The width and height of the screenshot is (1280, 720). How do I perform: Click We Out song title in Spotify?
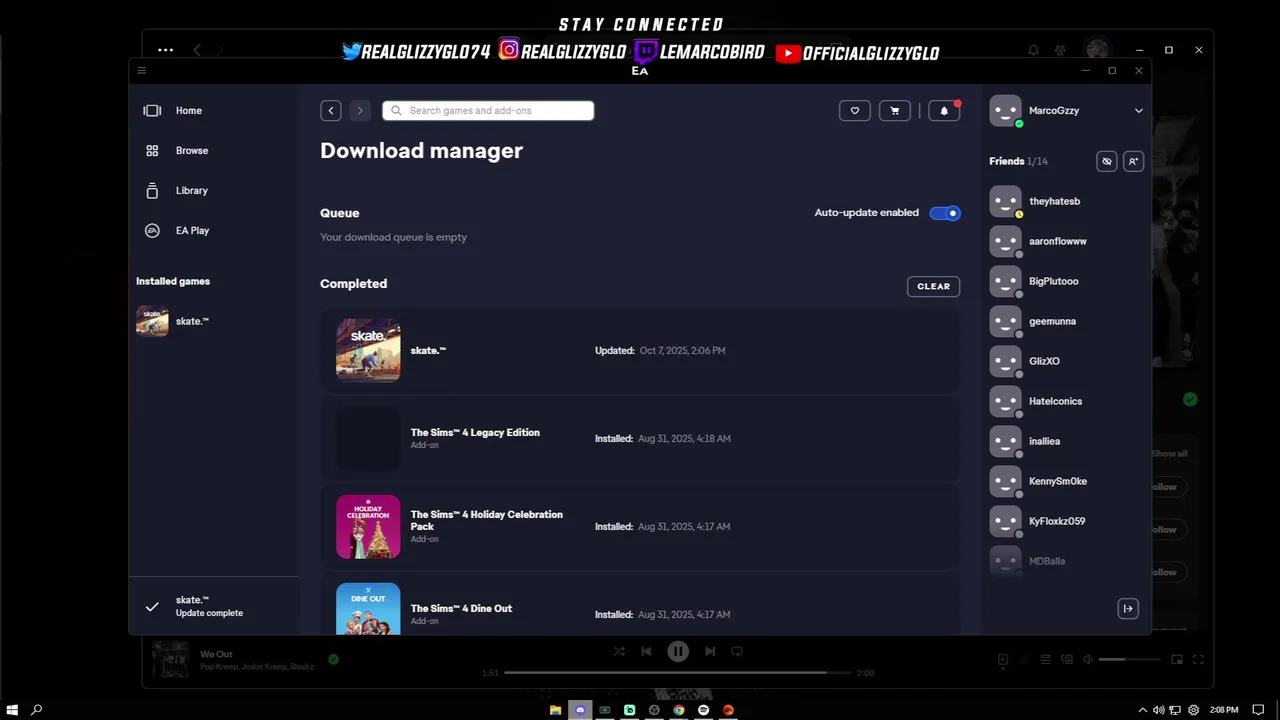(216, 654)
